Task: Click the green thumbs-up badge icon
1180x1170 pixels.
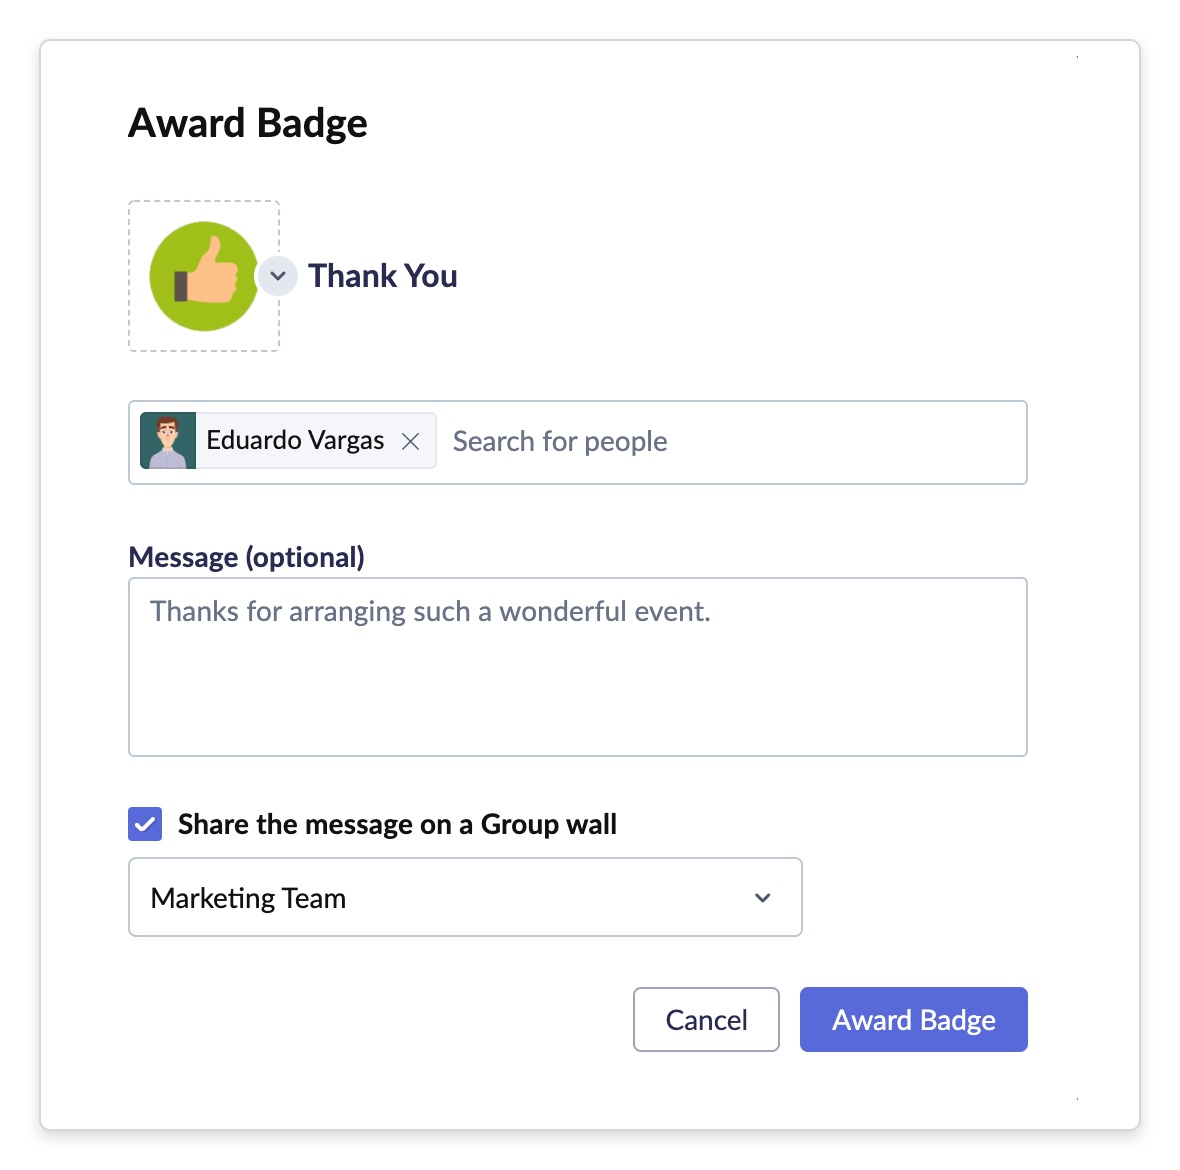Action: 203,276
